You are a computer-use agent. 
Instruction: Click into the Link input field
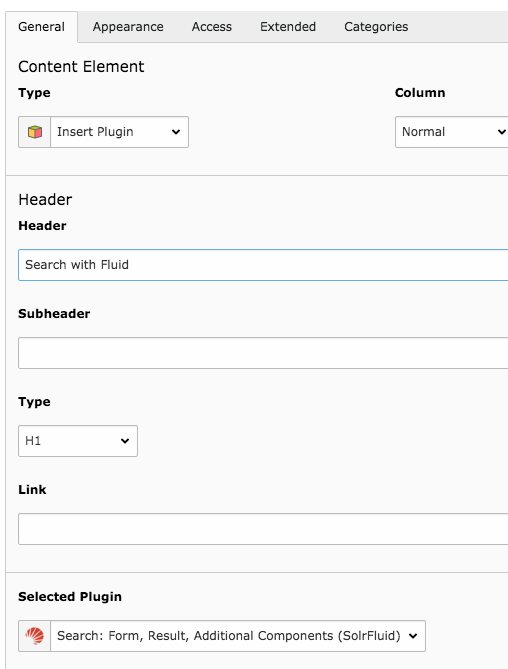click(263, 529)
